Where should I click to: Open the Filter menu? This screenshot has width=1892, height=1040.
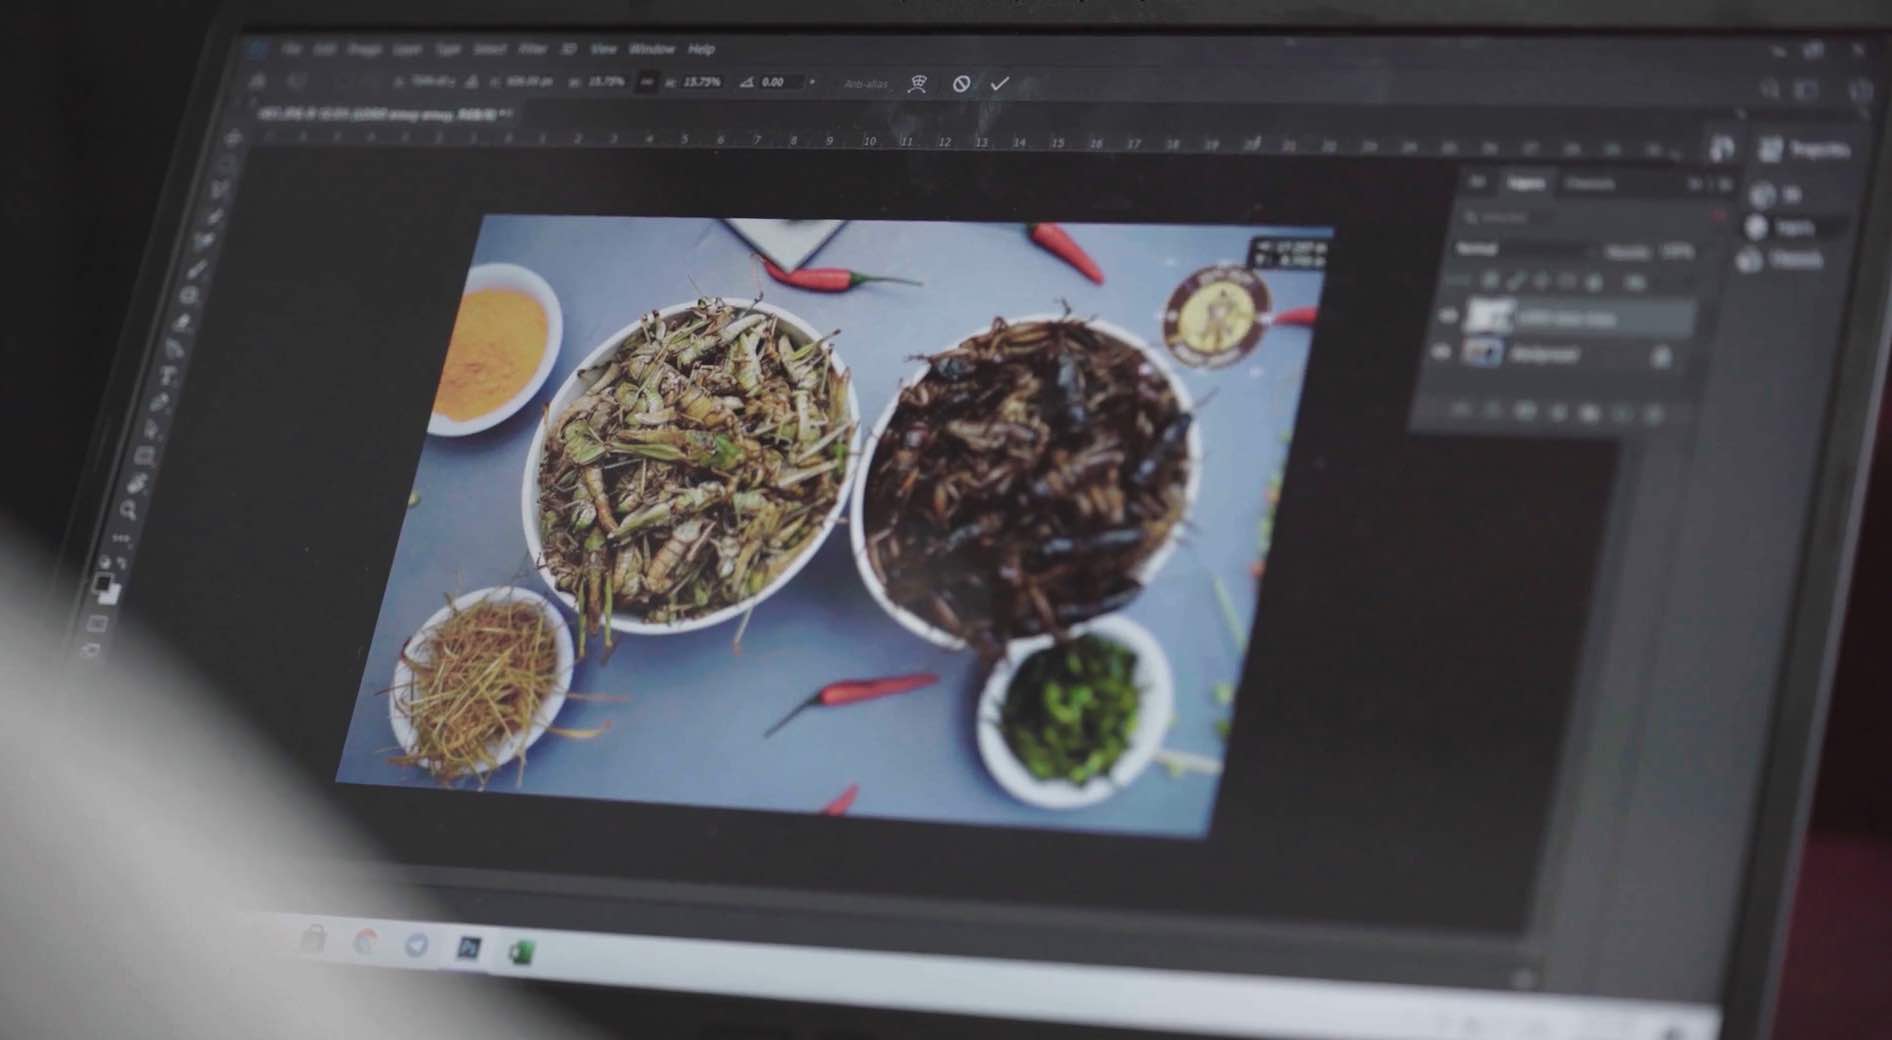point(533,49)
